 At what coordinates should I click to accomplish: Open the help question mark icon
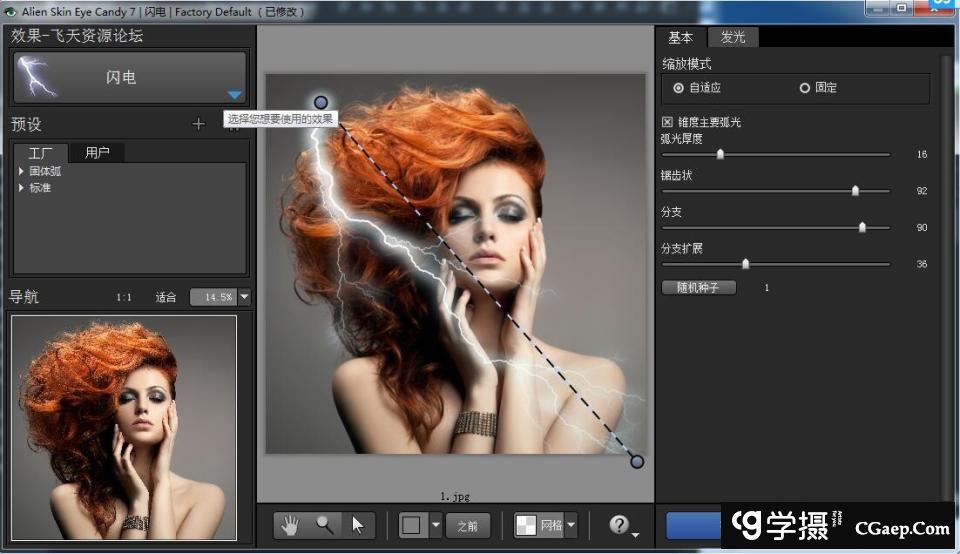click(x=619, y=525)
